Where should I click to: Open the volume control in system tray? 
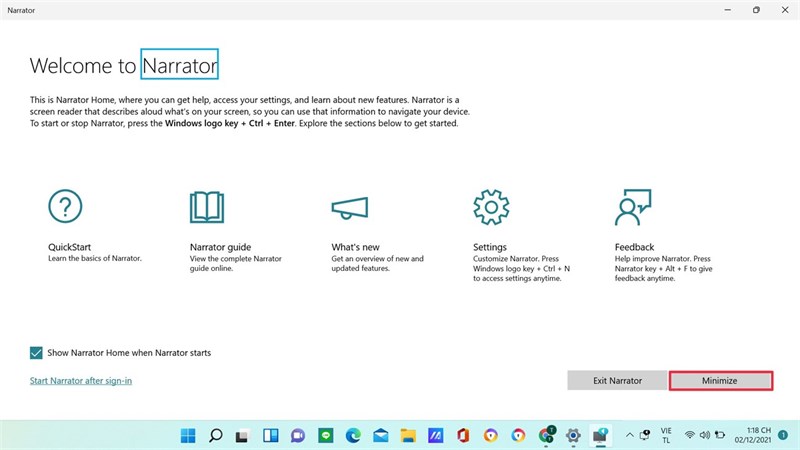pos(705,435)
